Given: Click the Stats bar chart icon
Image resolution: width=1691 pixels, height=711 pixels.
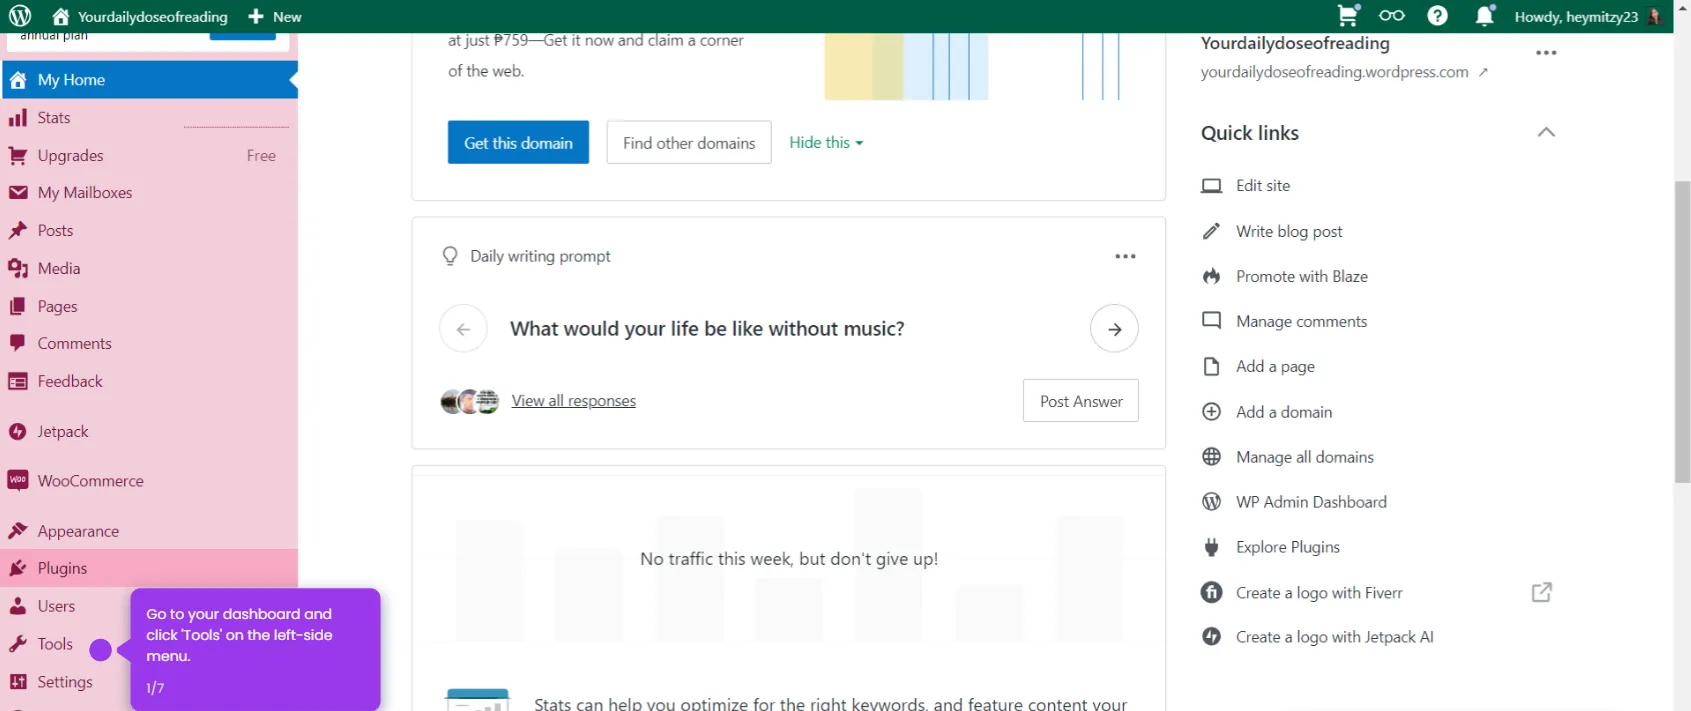Looking at the screenshot, I should 18,118.
